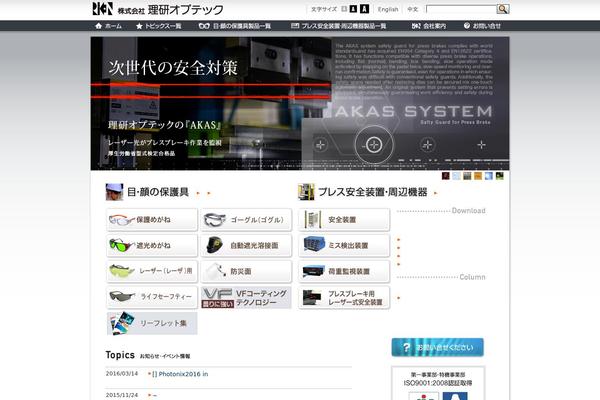Click the Riken Optech company logo
Image resolution: width=600 pixels, height=400 pixels.
[158, 9]
